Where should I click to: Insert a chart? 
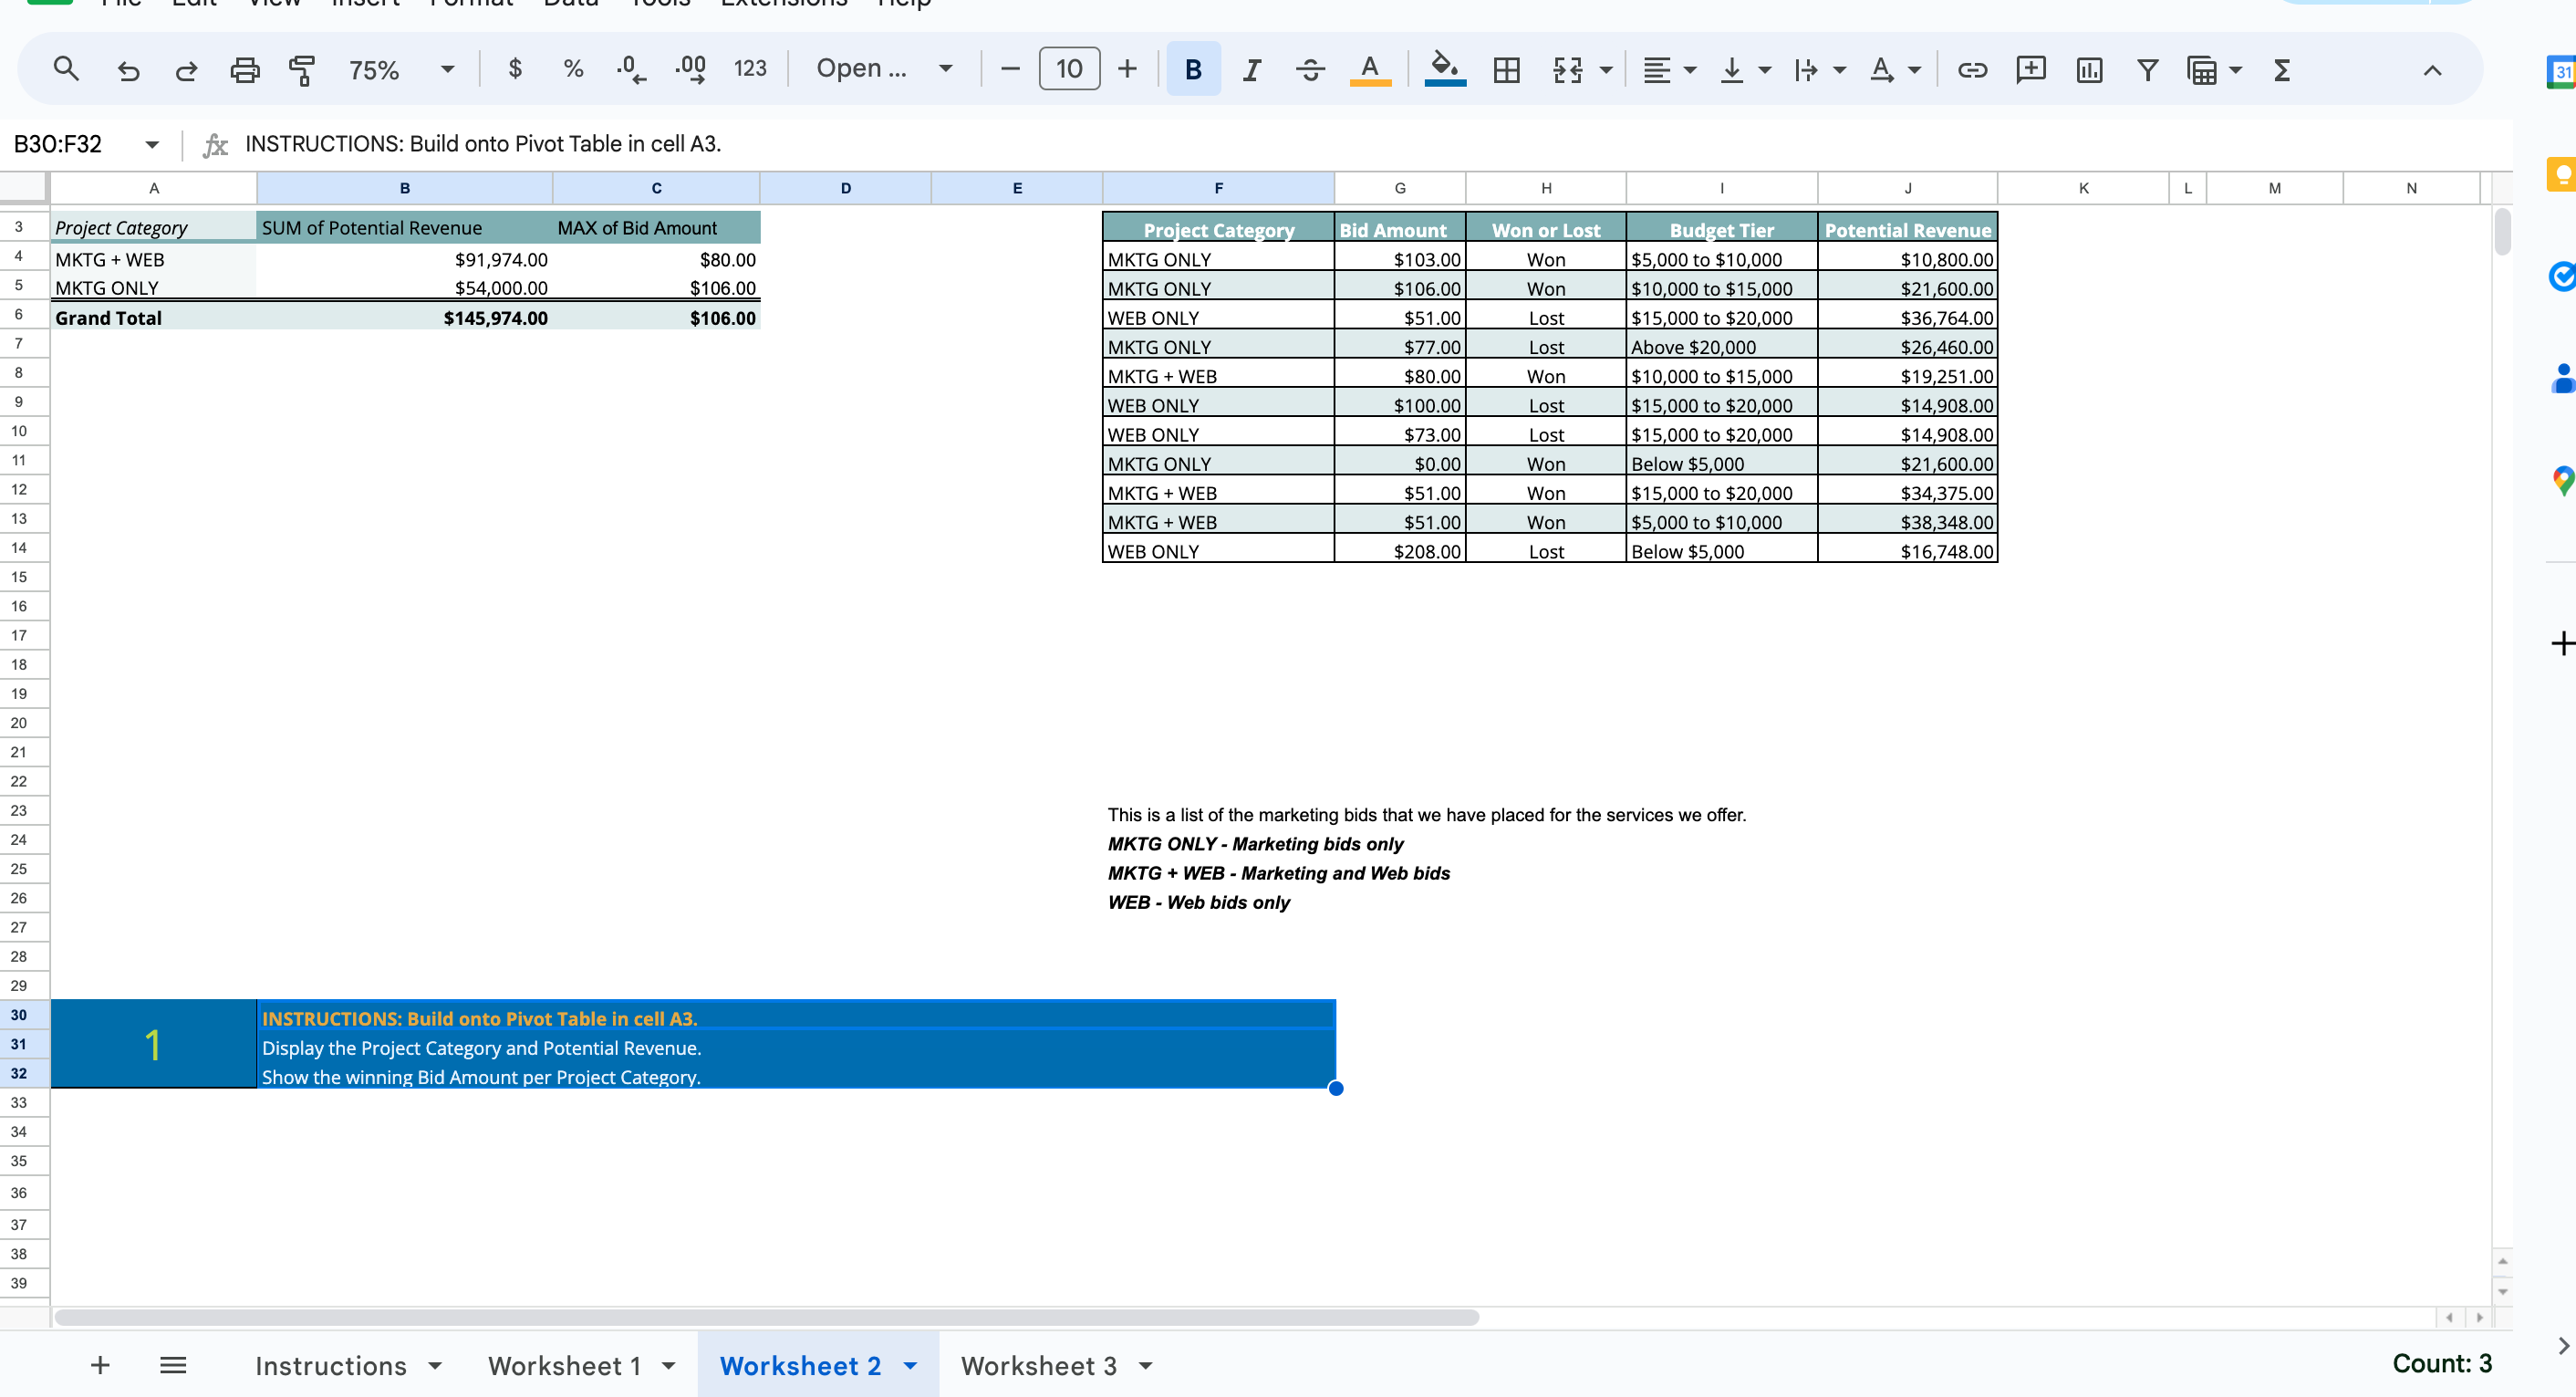[x=2089, y=69]
